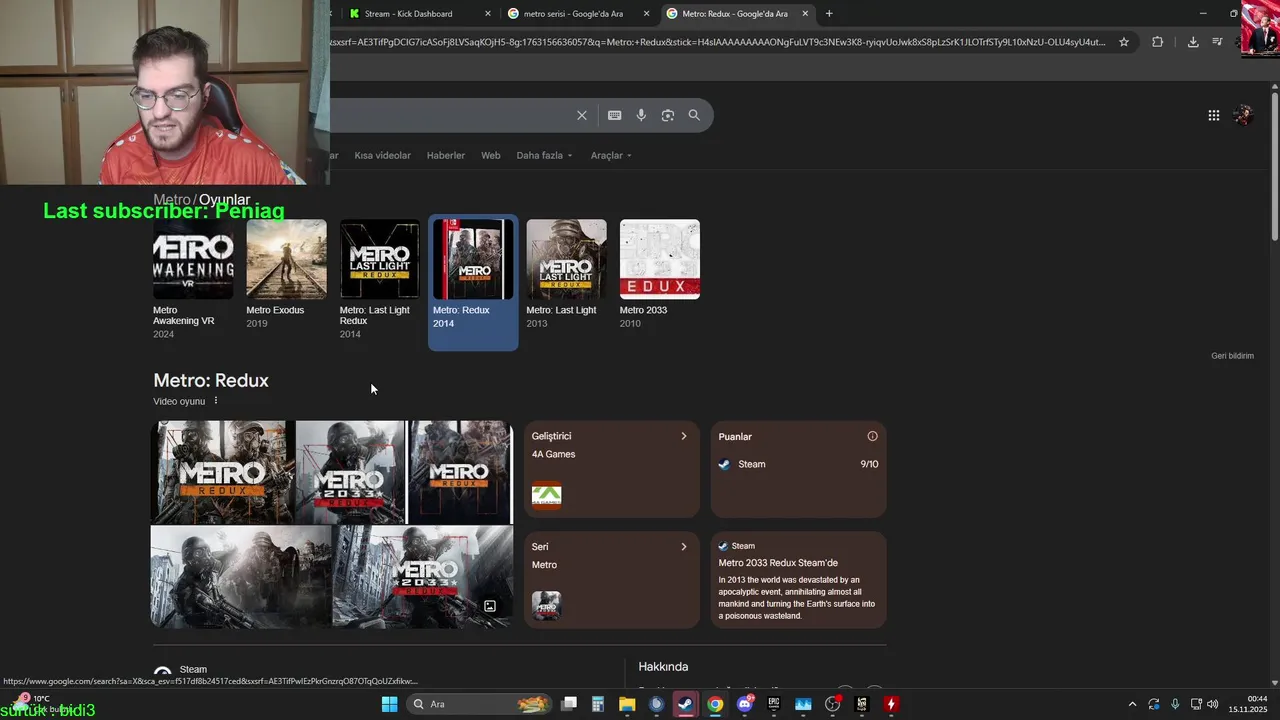
Task: Open the Steam search result
Action: [193, 669]
